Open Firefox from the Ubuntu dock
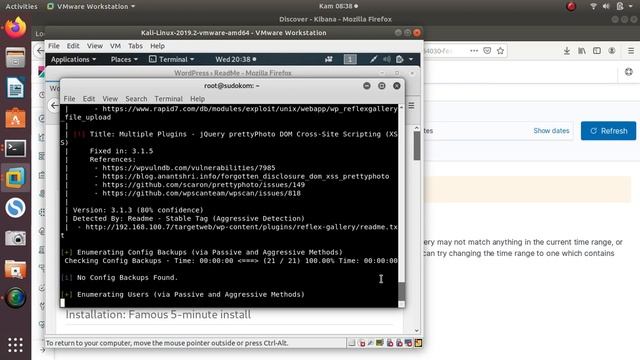 click(x=15, y=28)
